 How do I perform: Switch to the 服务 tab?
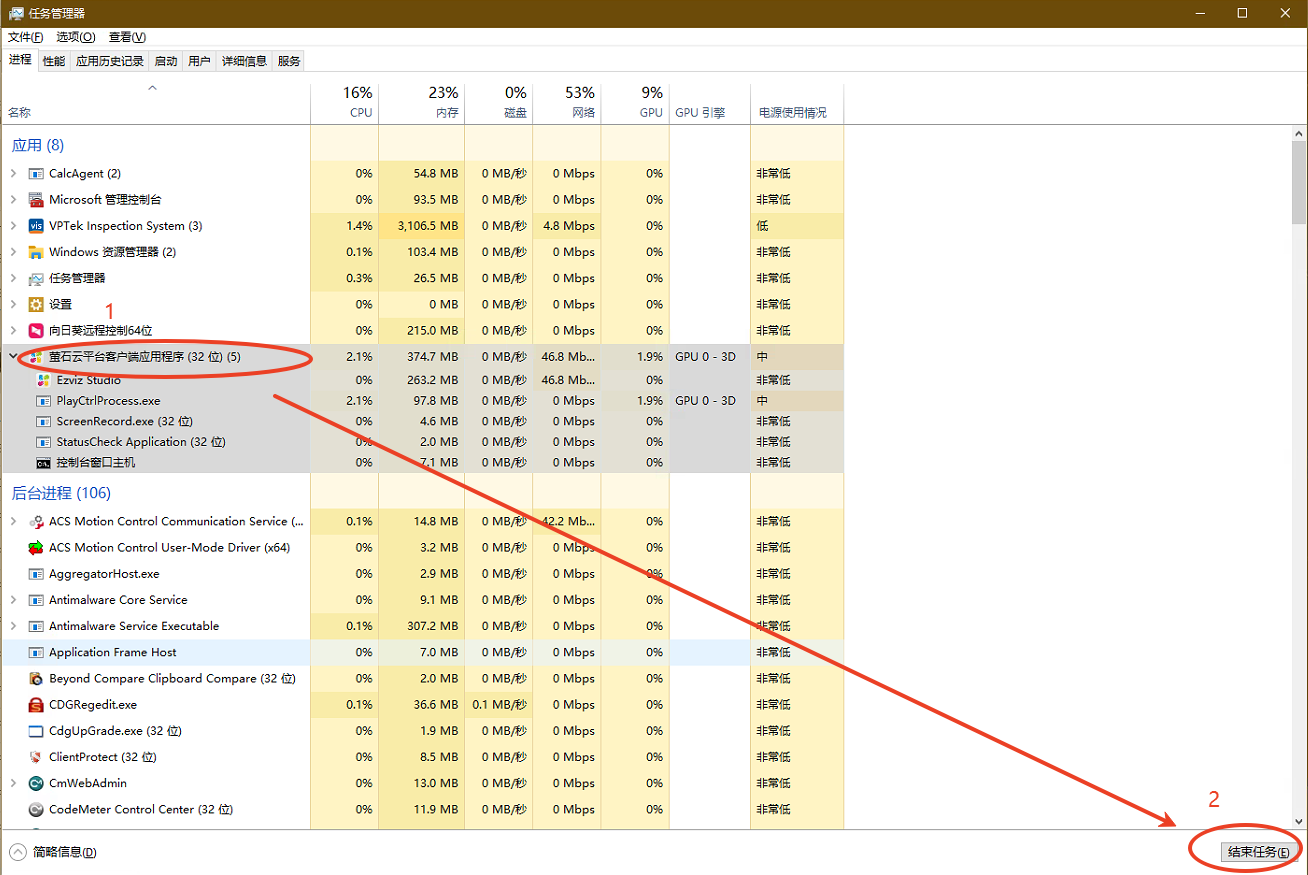coord(289,61)
